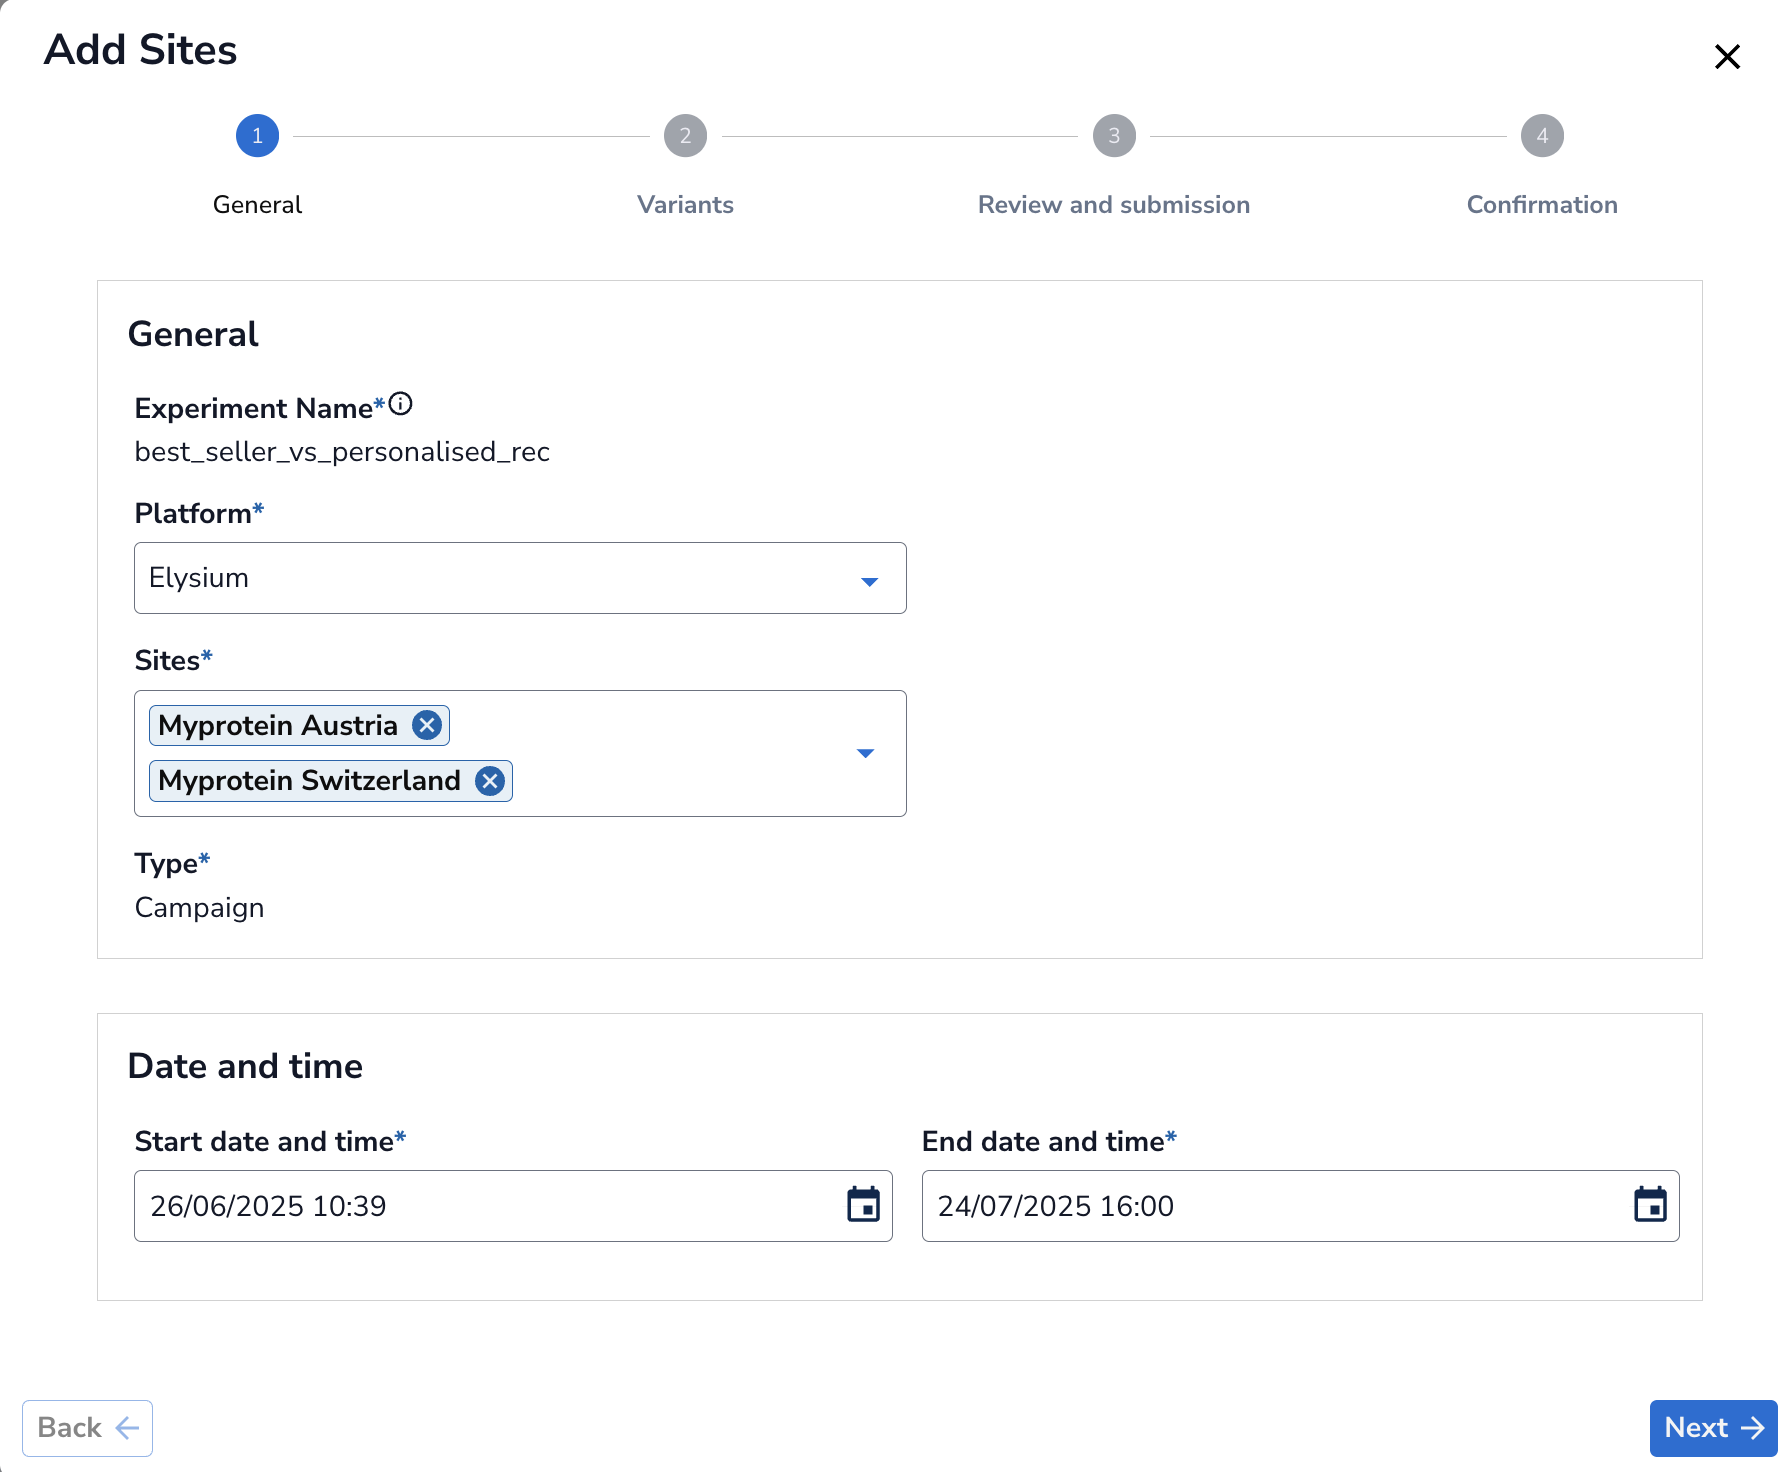Expand the Sites dropdown arrow
Screen dimensions: 1788x1472
click(x=865, y=753)
